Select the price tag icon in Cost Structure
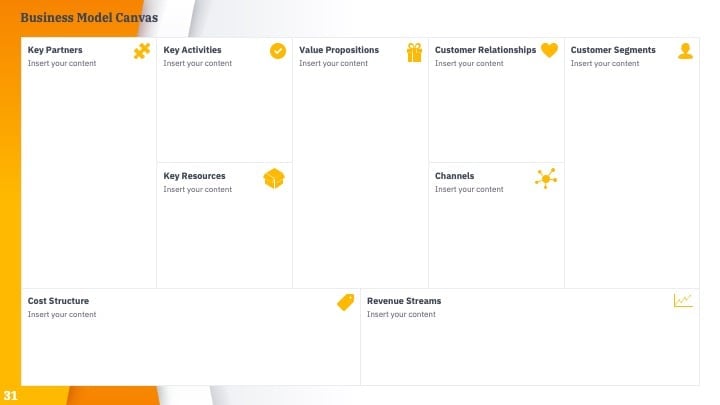Image resolution: width=720 pixels, height=405 pixels. click(346, 302)
